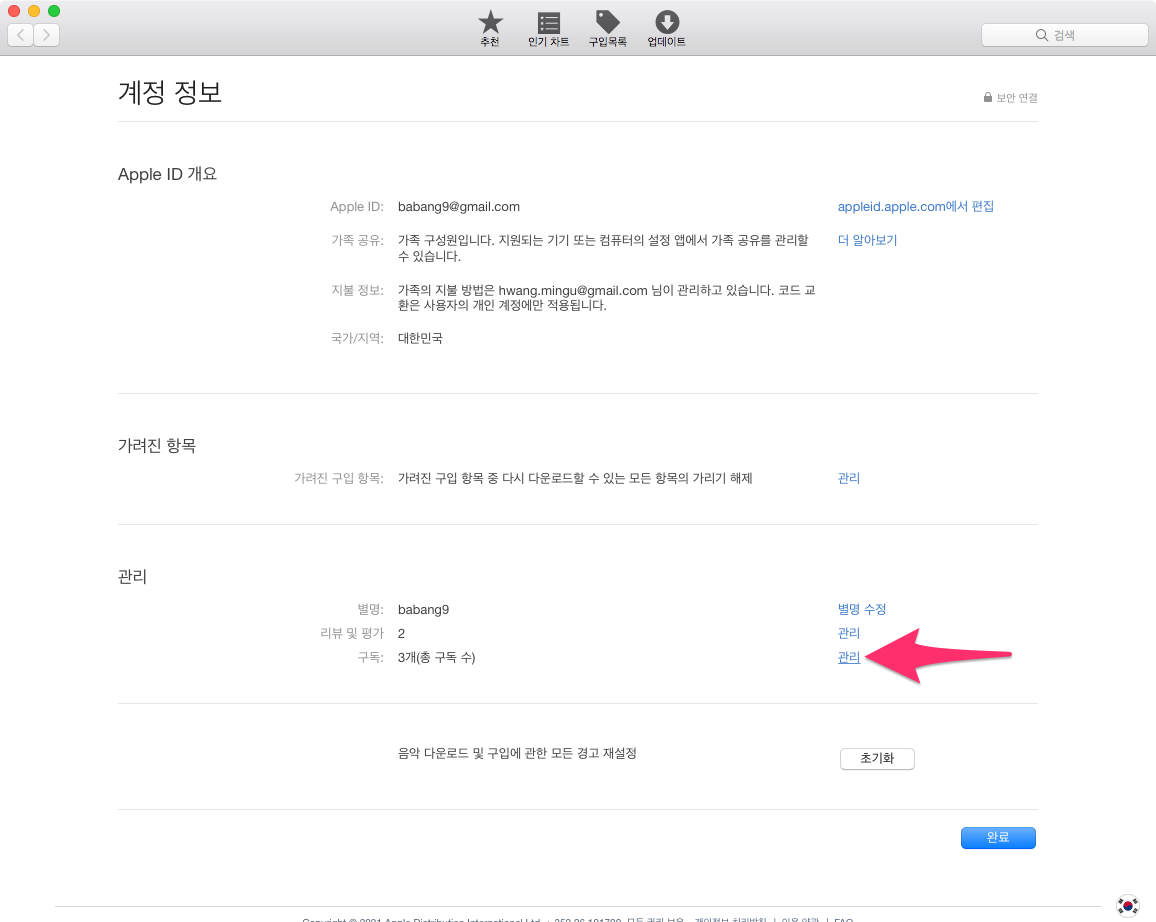Select the Apple ID email babang9@gmail.com
This screenshot has width=1156, height=922.
459,207
